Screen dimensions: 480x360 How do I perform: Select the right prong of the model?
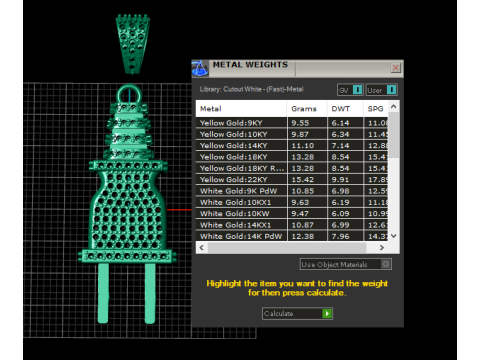tap(150, 293)
